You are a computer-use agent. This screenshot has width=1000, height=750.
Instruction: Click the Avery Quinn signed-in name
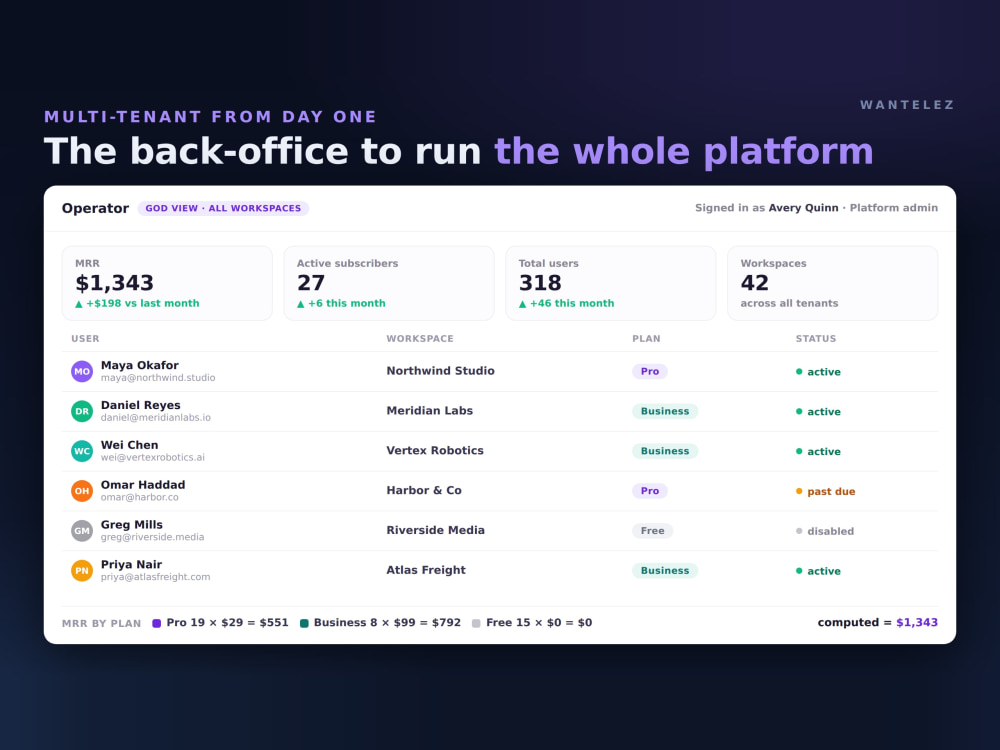point(804,208)
